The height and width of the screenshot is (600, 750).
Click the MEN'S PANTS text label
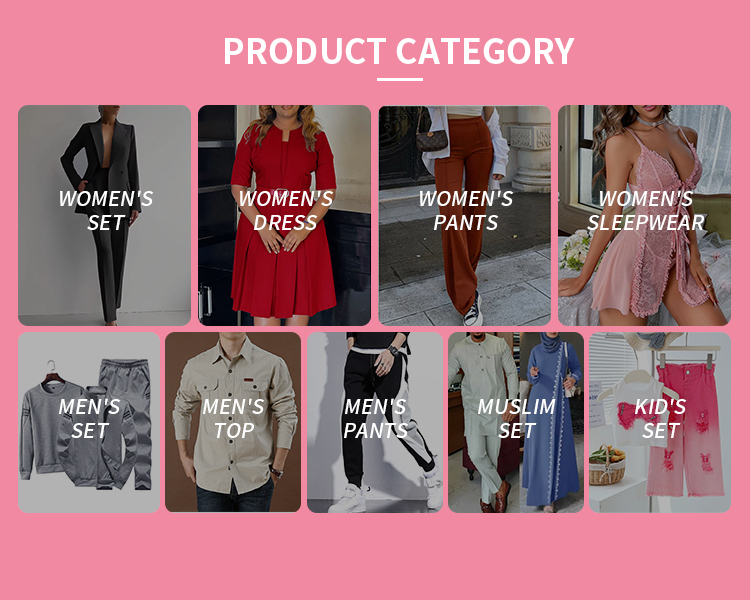pos(375,419)
